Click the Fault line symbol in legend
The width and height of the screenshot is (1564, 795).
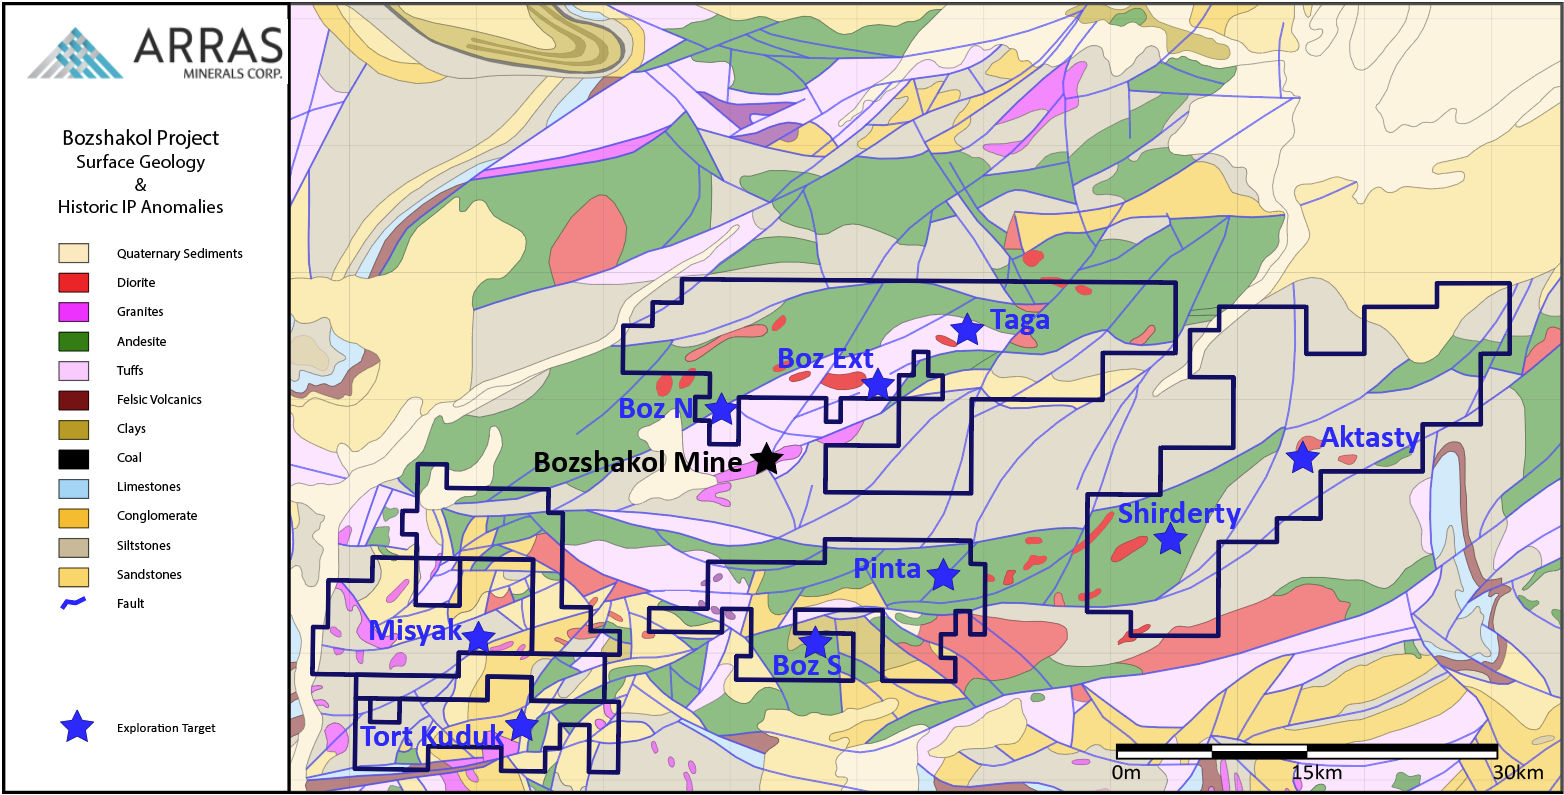click(x=74, y=603)
